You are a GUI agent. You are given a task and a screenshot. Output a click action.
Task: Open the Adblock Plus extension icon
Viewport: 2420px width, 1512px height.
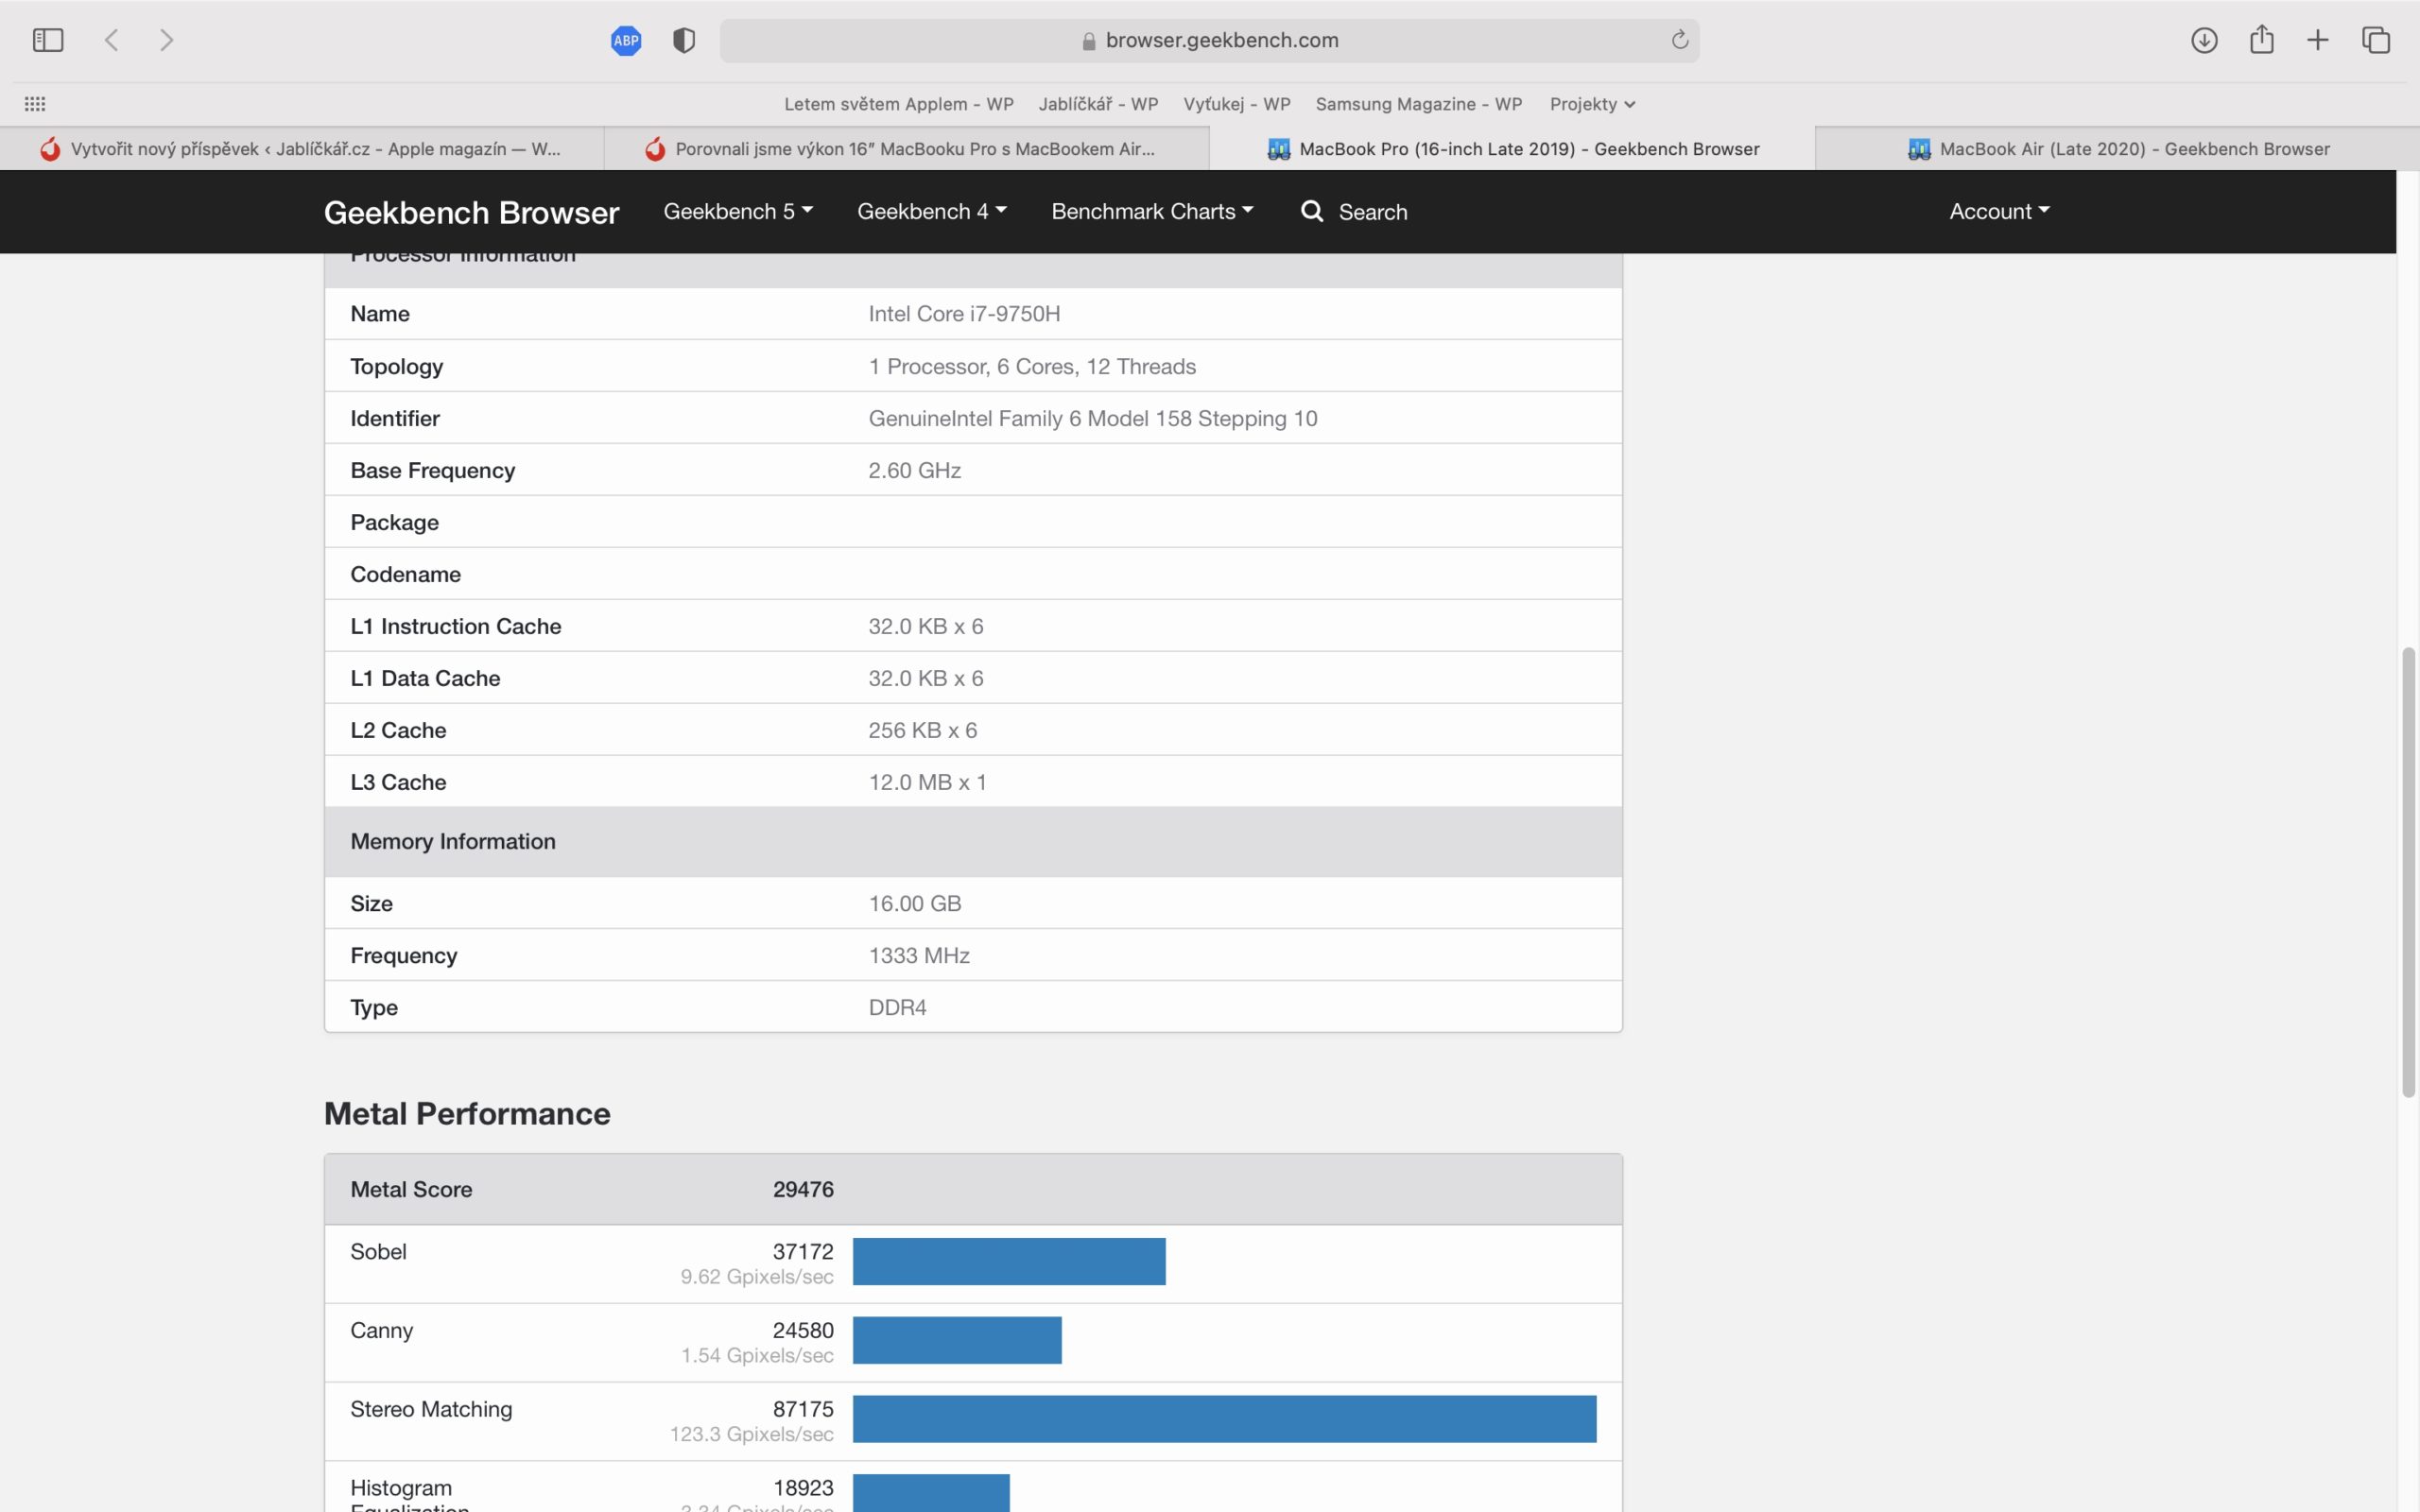coord(626,40)
